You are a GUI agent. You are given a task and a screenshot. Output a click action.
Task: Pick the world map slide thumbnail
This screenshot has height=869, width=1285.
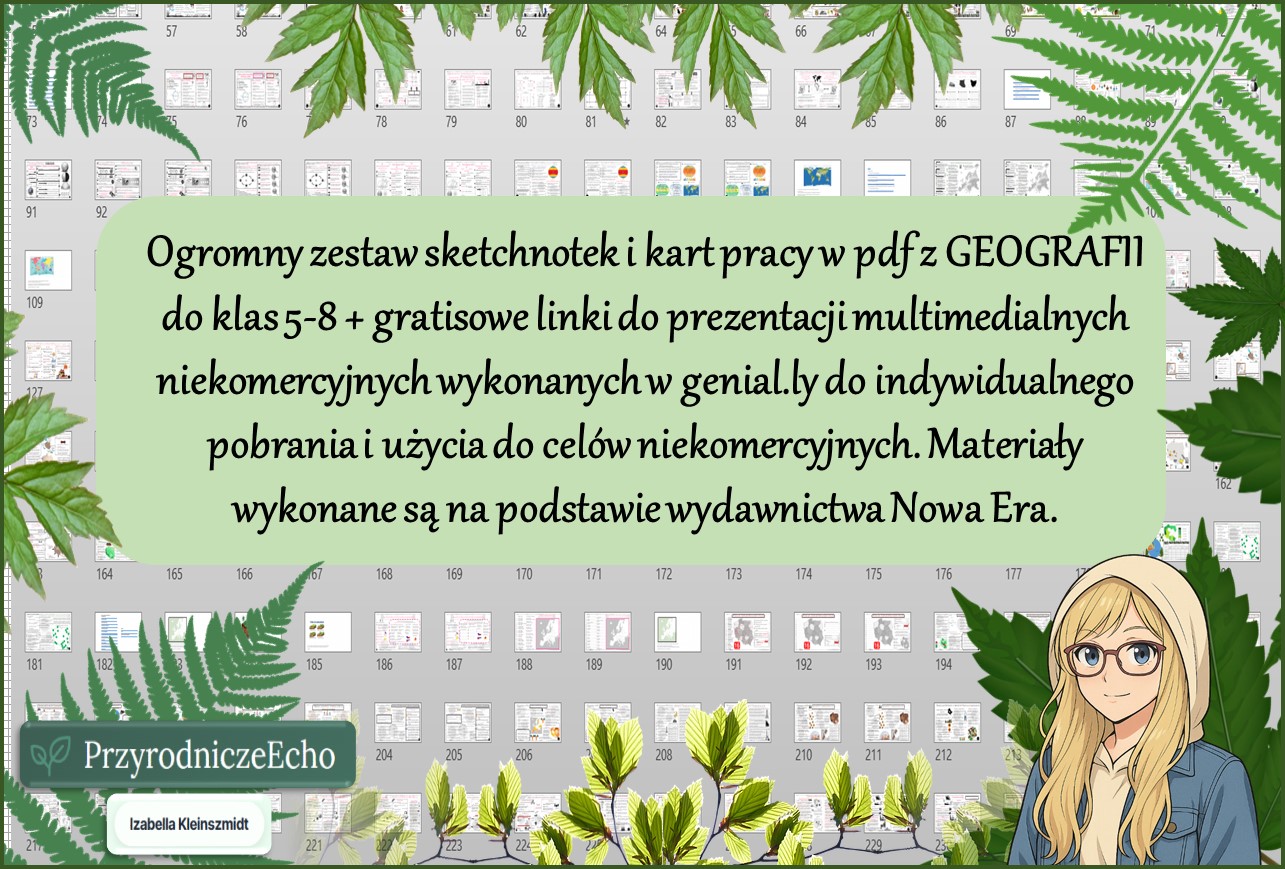coord(817,180)
